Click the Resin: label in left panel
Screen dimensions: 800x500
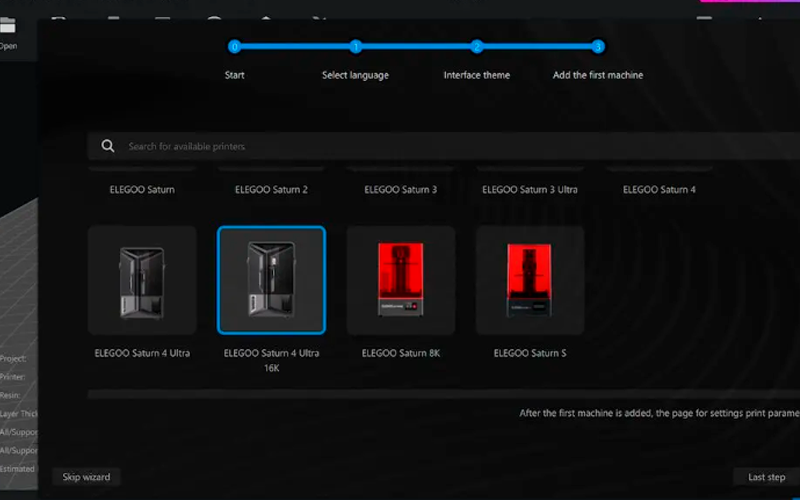10,395
